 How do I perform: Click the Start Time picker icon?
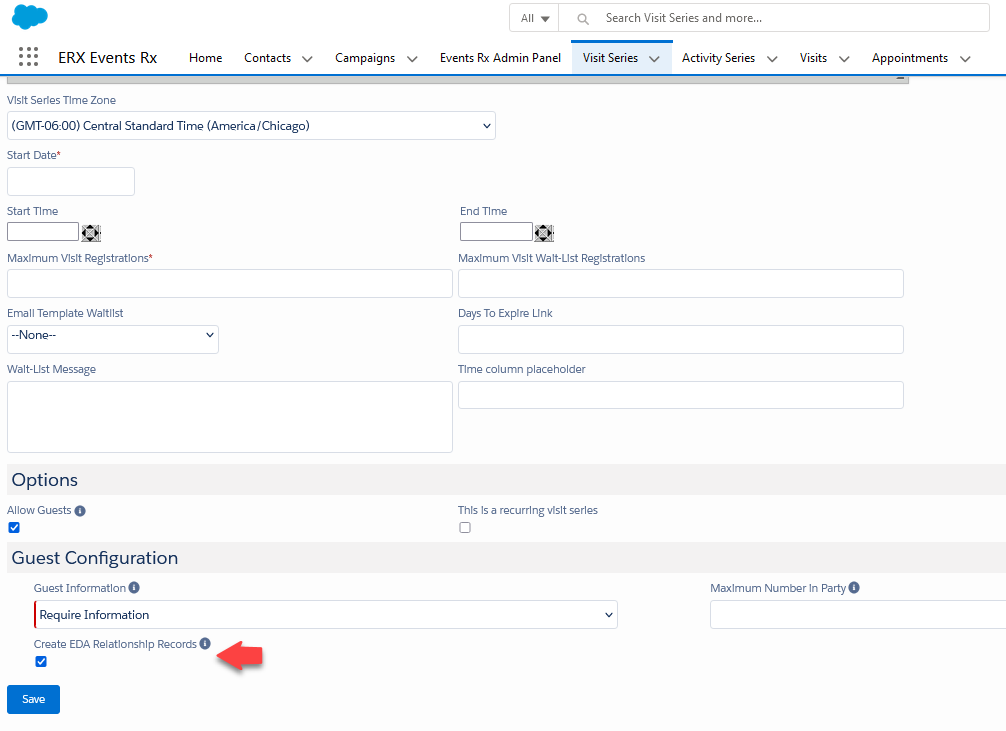91,232
